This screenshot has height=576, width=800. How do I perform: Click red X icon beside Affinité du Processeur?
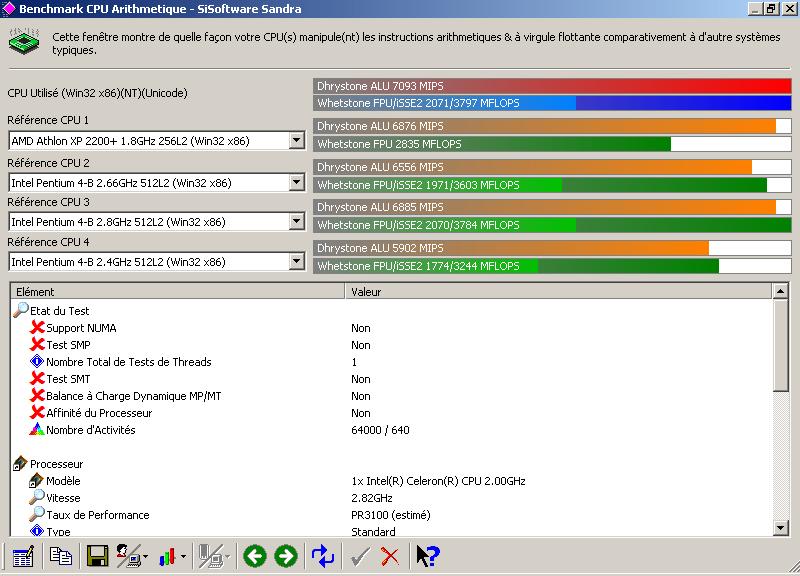tap(37, 412)
